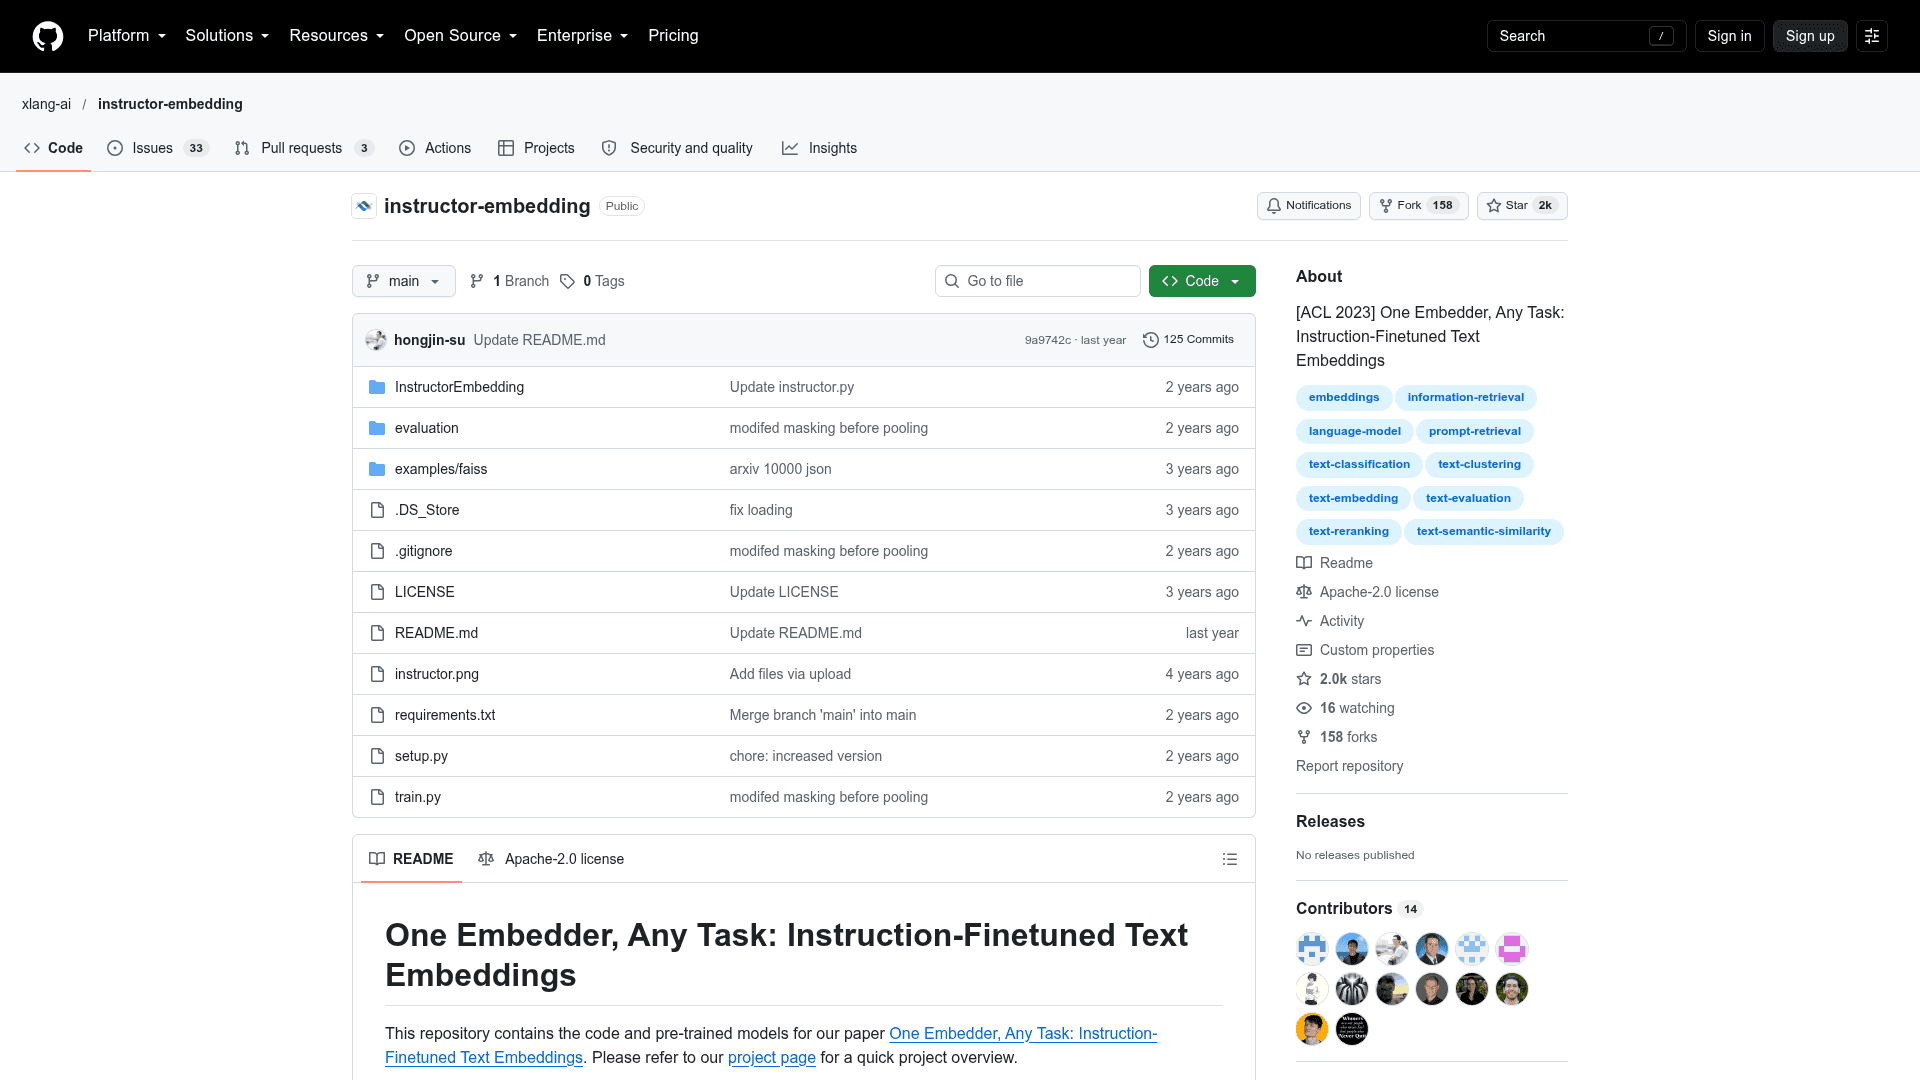Select the information-retrieval topic tag

pos(1466,398)
